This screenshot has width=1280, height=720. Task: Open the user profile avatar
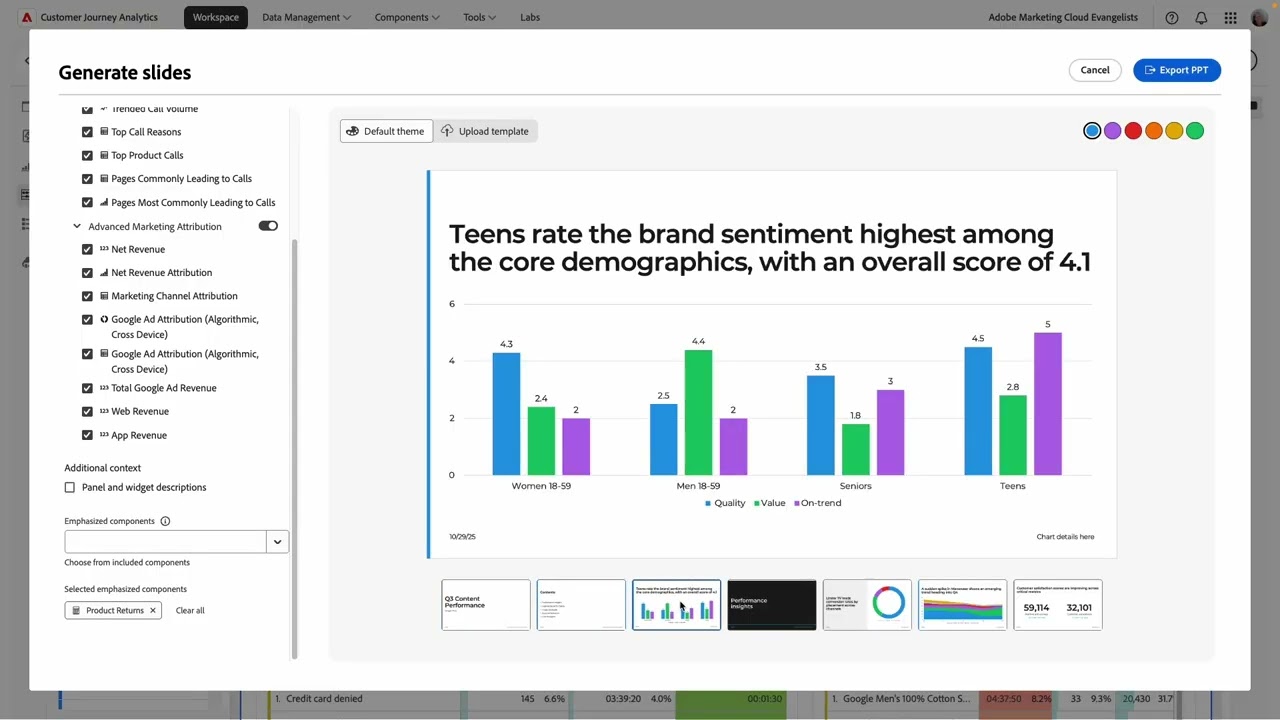[x=1259, y=17]
